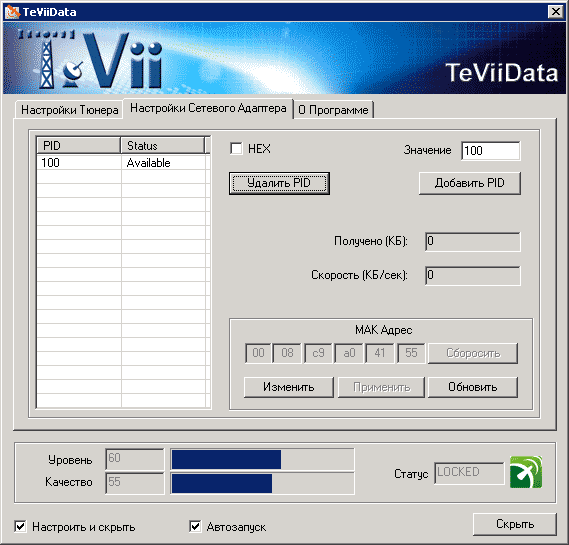569x545 pixels.
Task: Enable the HEX checkbox
Action: tap(236, 149)
